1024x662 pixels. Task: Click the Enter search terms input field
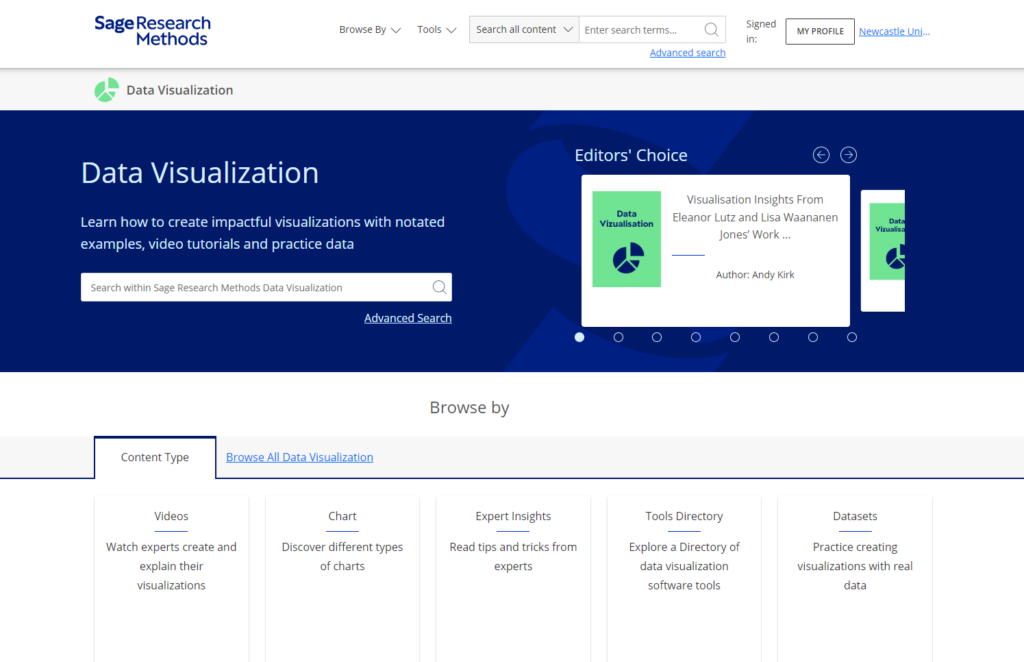tap(640, 30)
